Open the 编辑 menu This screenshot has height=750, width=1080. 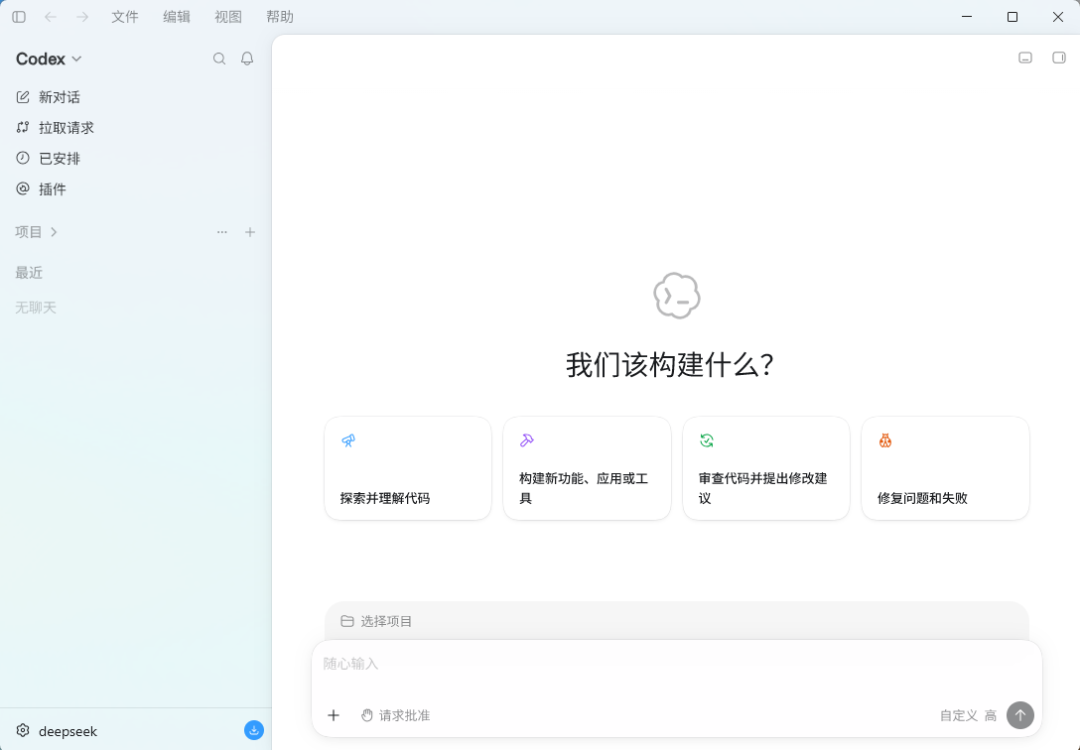coord(176,17)
